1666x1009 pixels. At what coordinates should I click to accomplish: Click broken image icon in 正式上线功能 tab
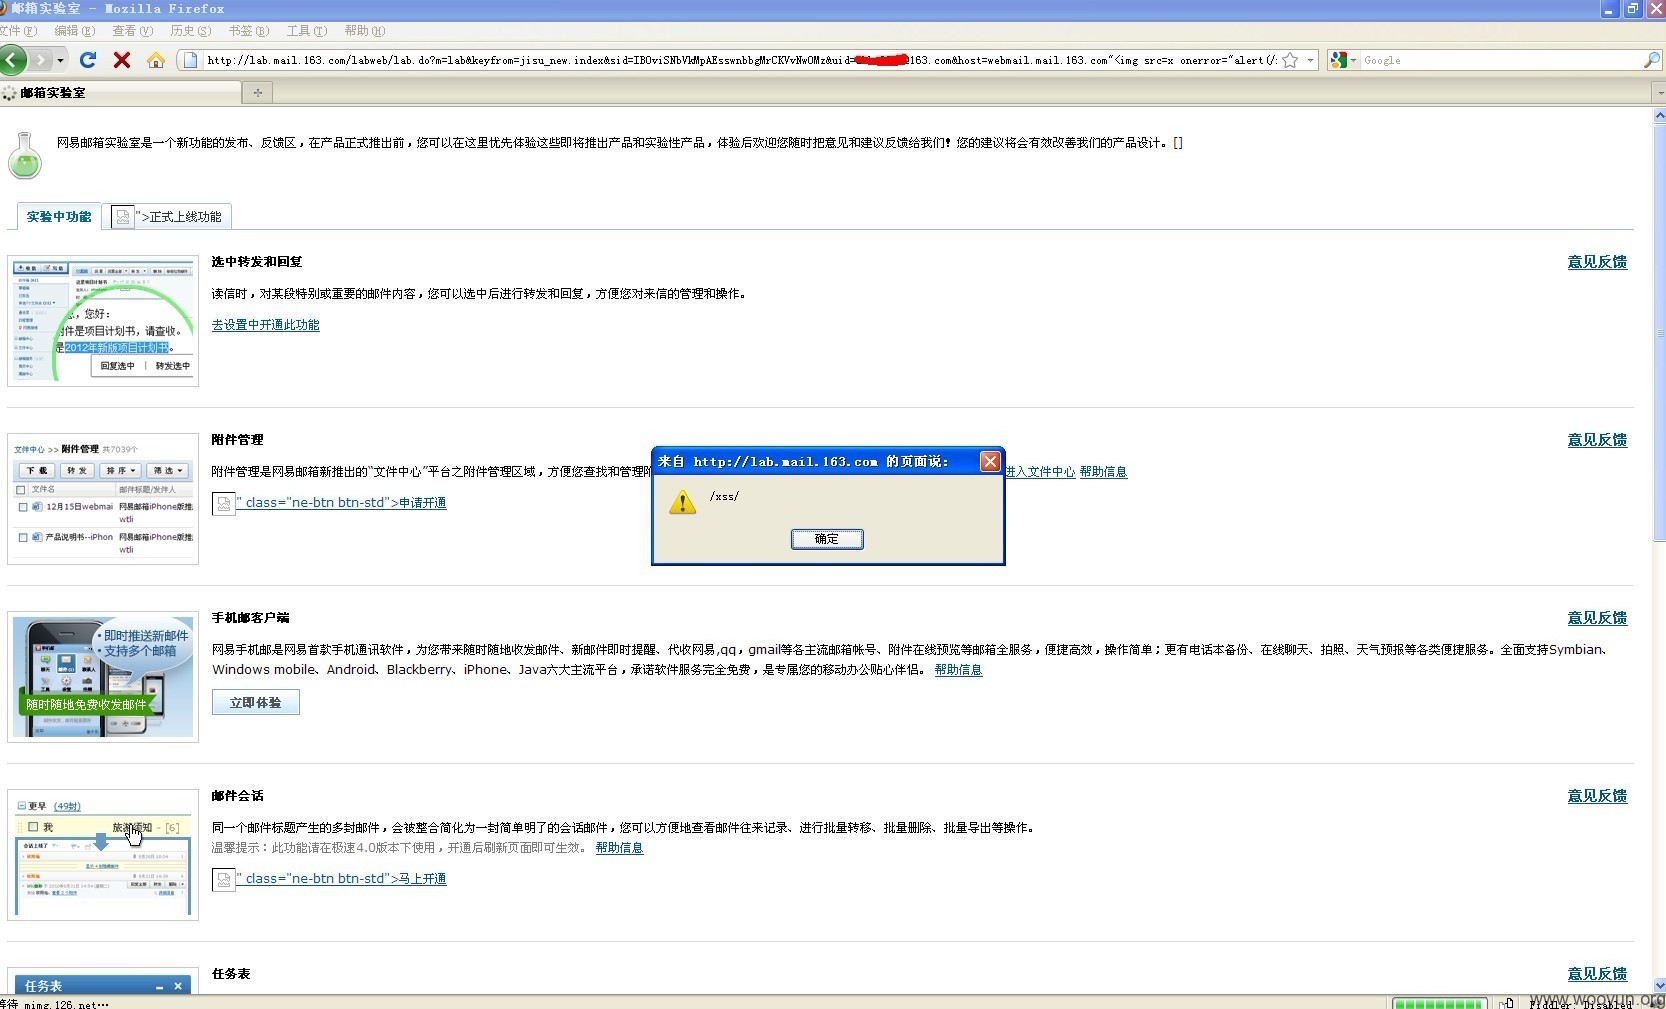[122, 216]
